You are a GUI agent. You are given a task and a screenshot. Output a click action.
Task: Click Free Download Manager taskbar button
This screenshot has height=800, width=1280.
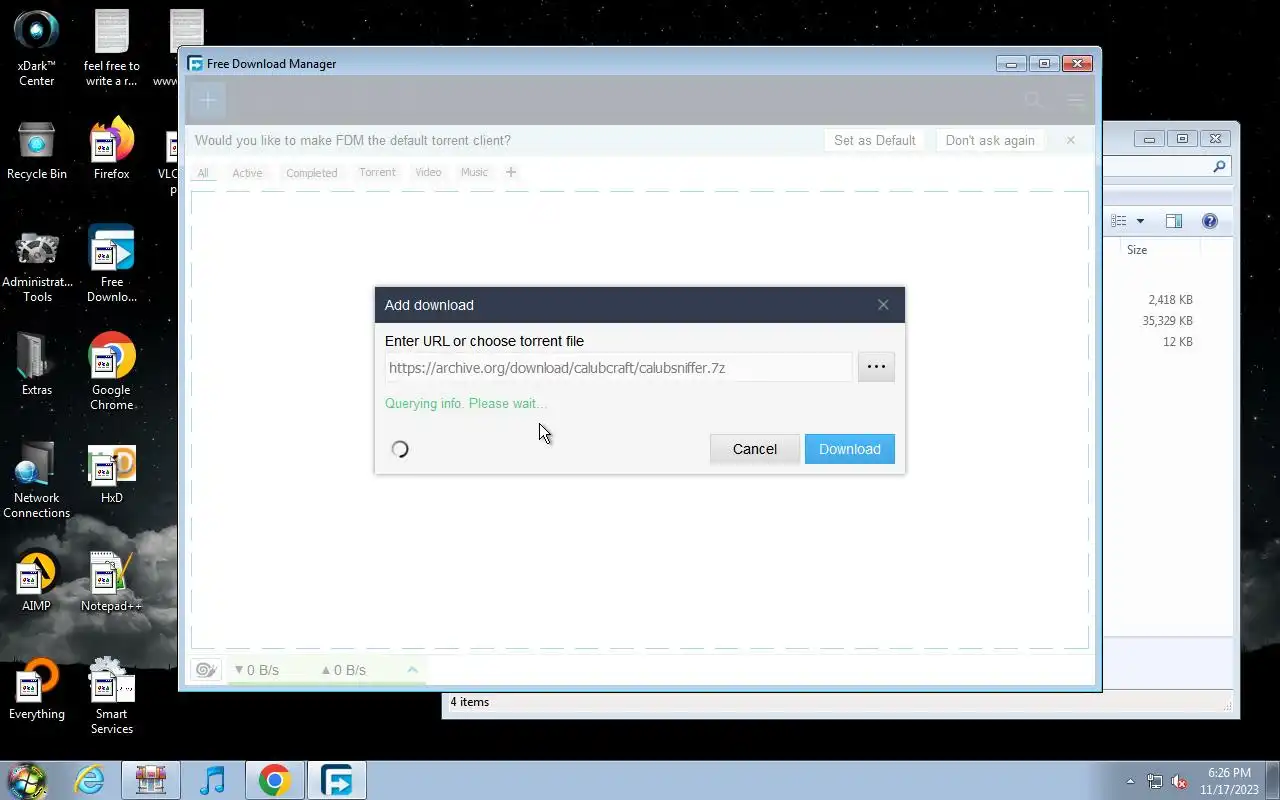(337, 780)
